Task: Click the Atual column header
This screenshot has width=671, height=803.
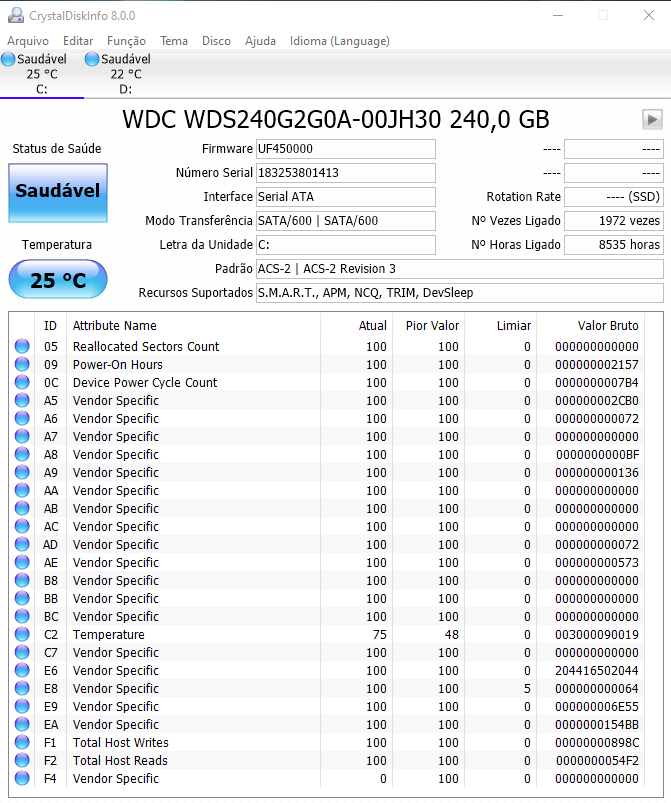Action: 357,326
